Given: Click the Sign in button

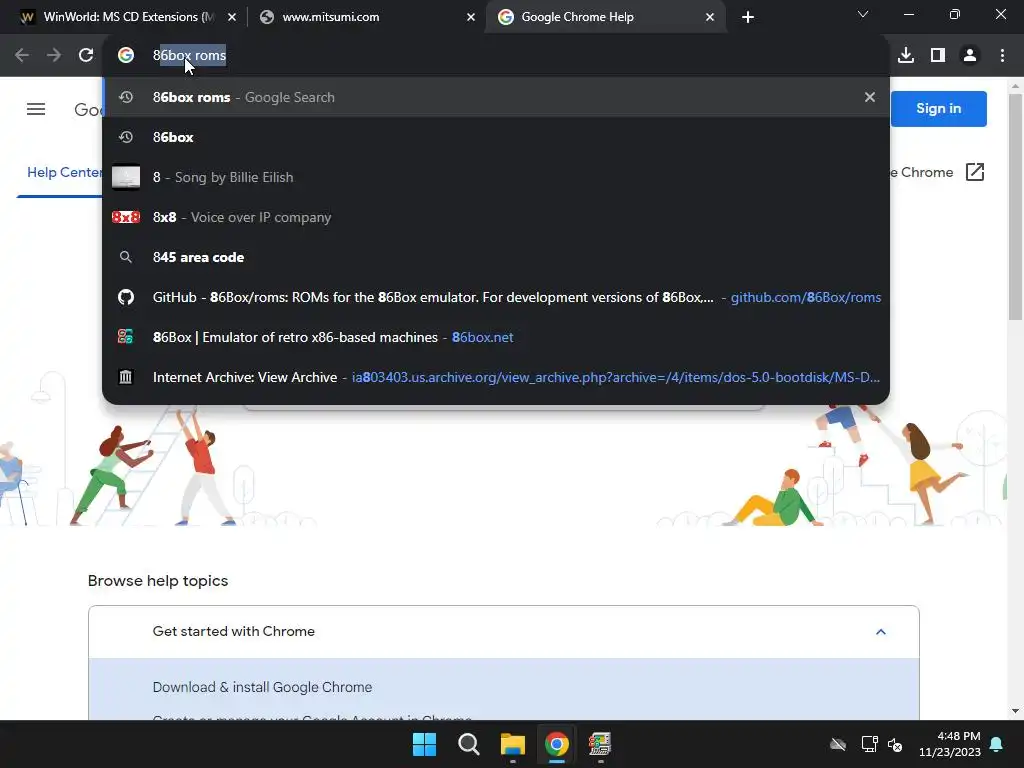Looking at the screenshot, I should coord(938,108).
